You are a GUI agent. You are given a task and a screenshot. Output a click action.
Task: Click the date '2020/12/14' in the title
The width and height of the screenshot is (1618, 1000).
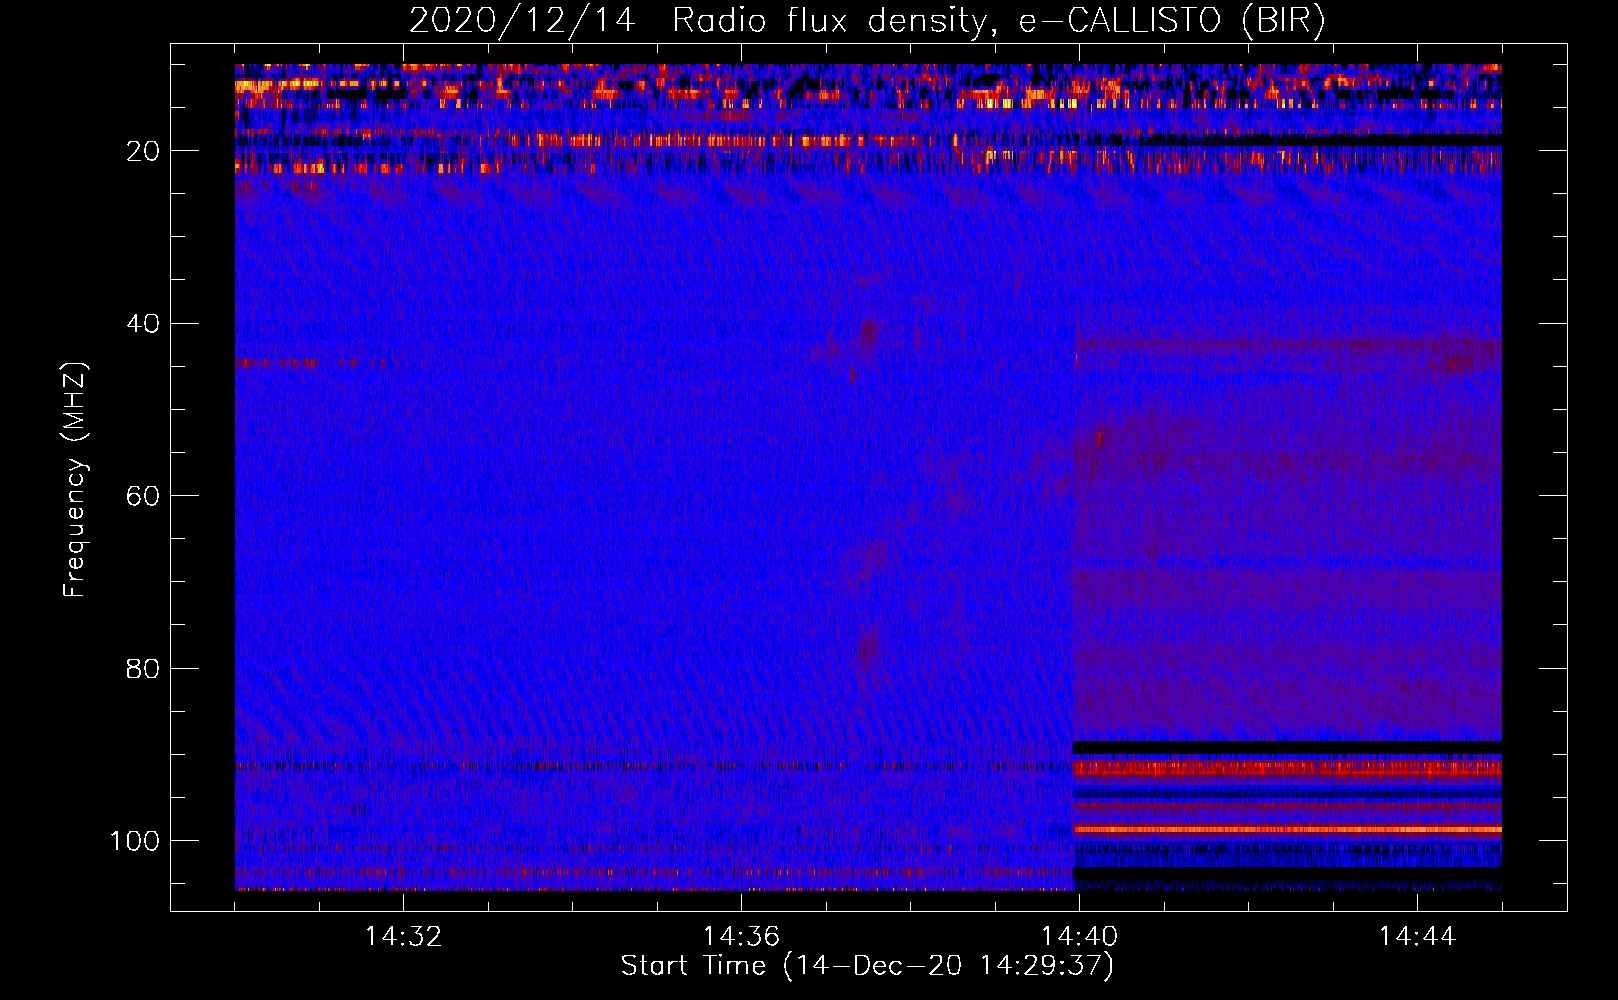pyautogui.click(x=522, y=21)
